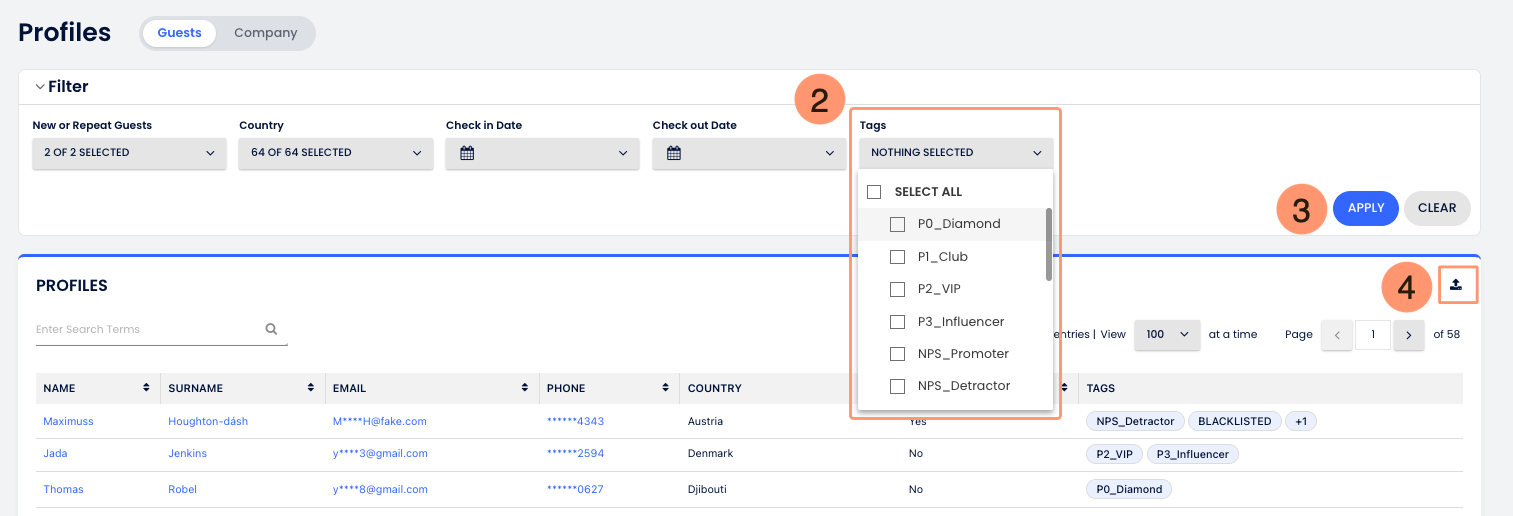The width and height of the screenshot is (1513, 516).
Task: Click the Denmark country cell
Action: pos(711,454)
